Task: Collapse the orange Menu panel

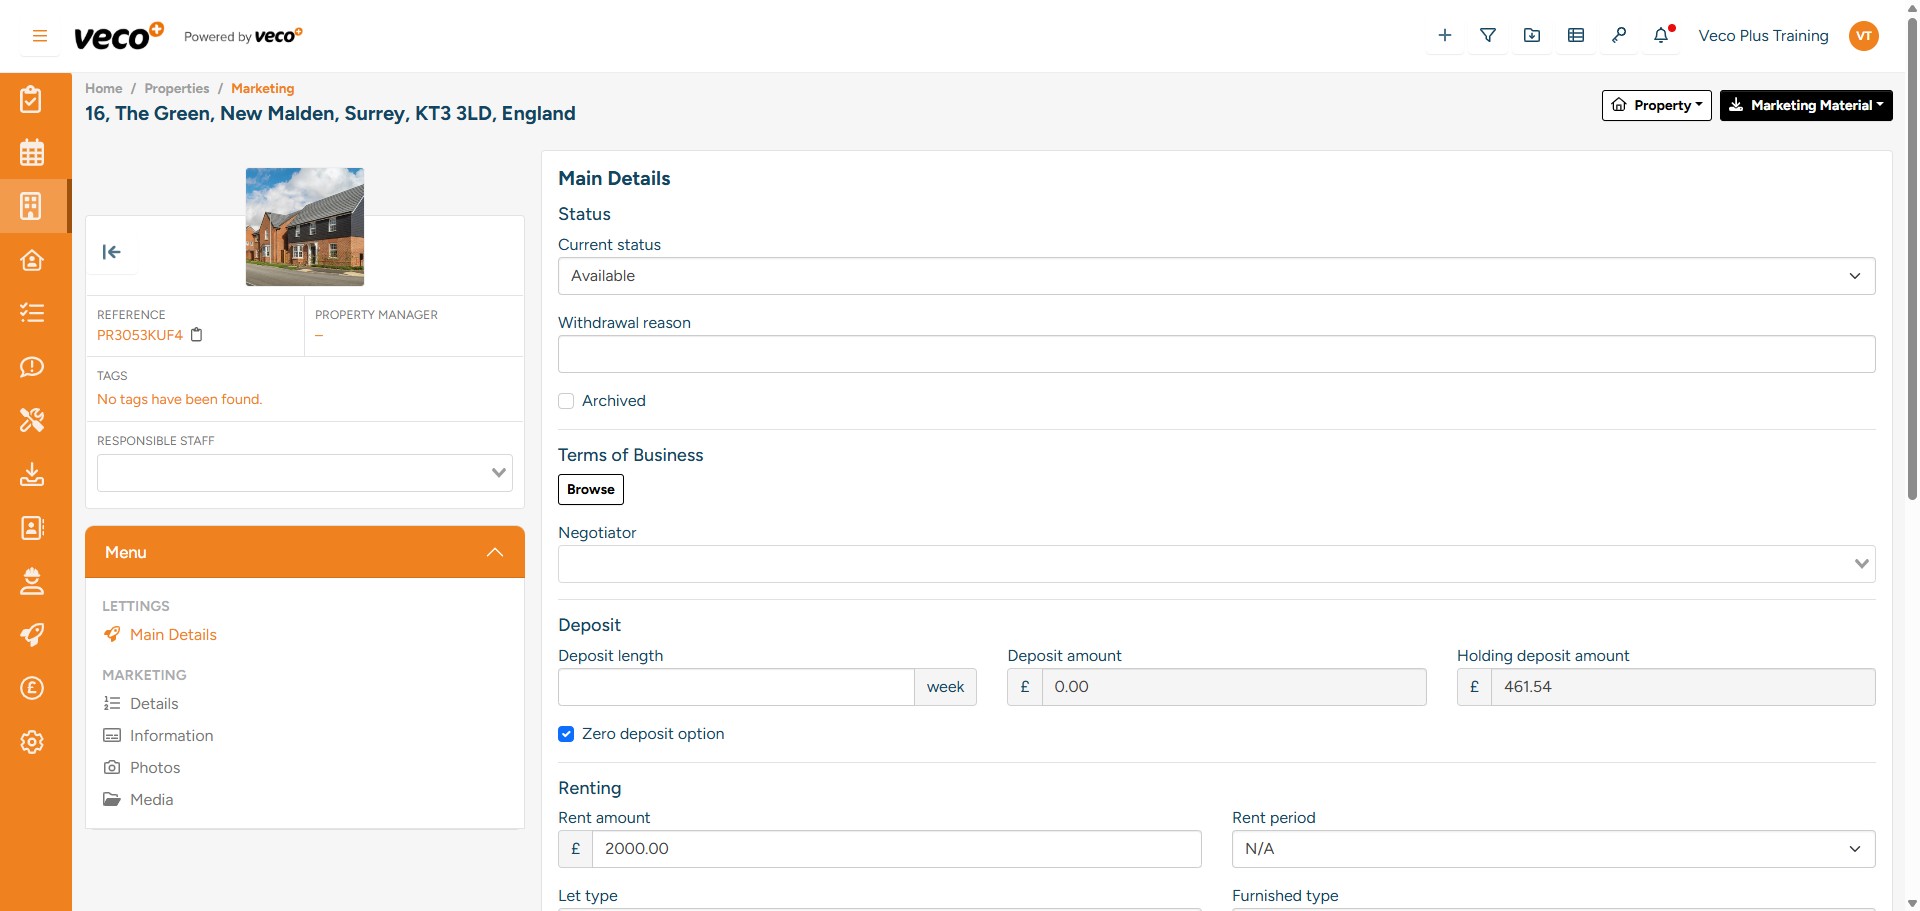Action: [494, 552]
